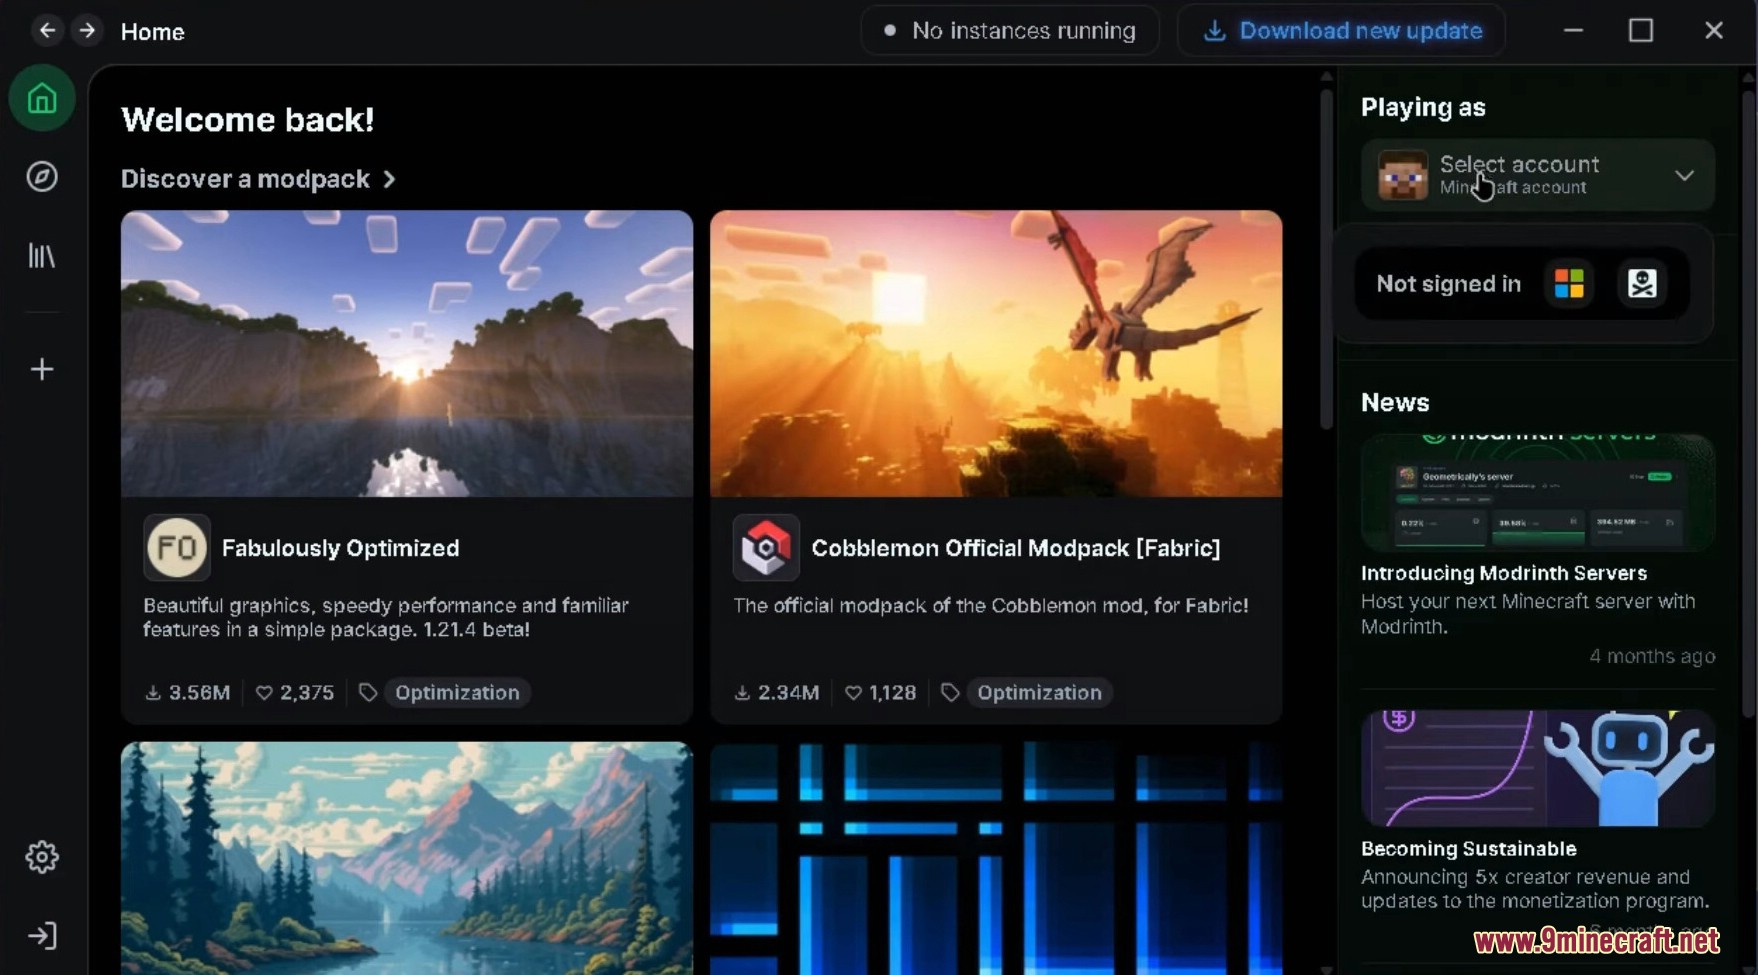
Task: Click Optimization tag on Cobblemon card
Action: click(1039, 692)
